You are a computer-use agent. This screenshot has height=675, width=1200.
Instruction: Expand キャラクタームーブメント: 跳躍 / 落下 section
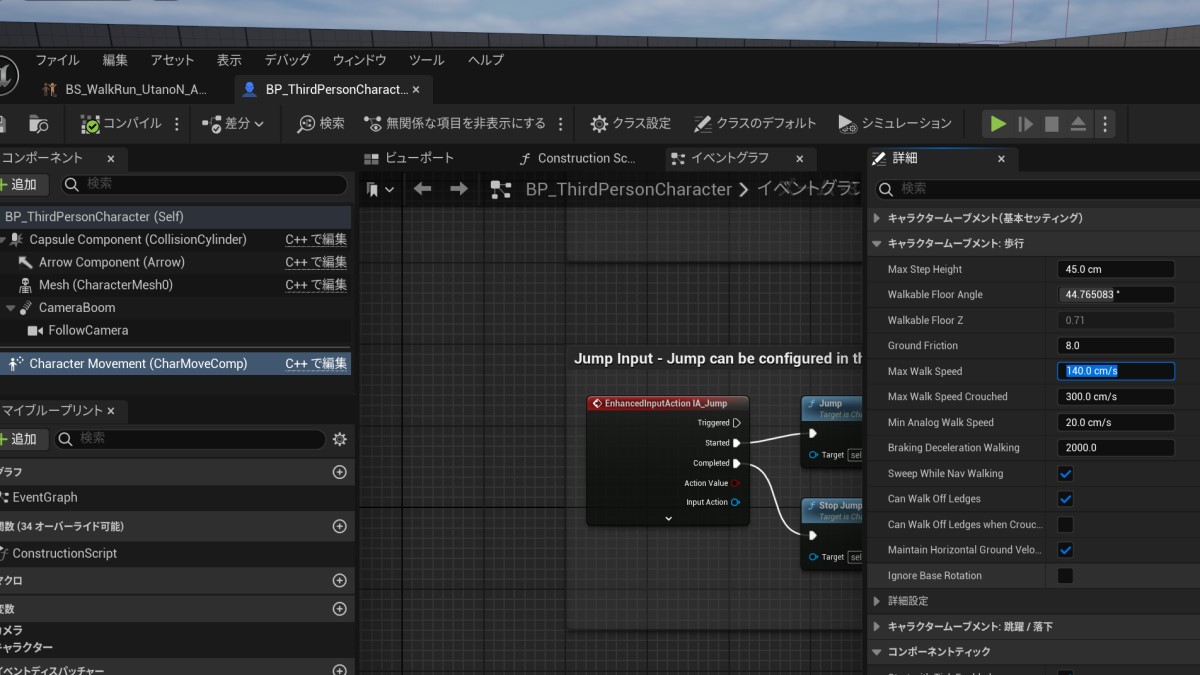877,627
